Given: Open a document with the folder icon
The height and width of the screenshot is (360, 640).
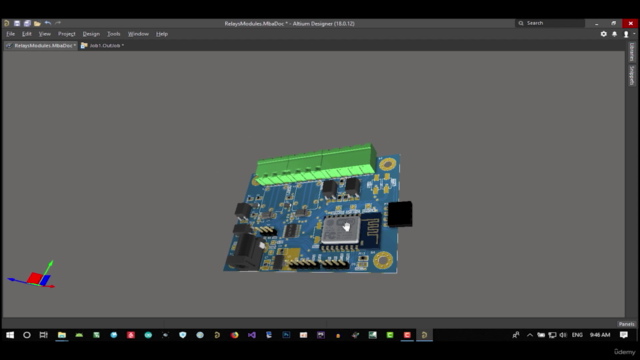Looking at the screenshot, I should (37, 24).
